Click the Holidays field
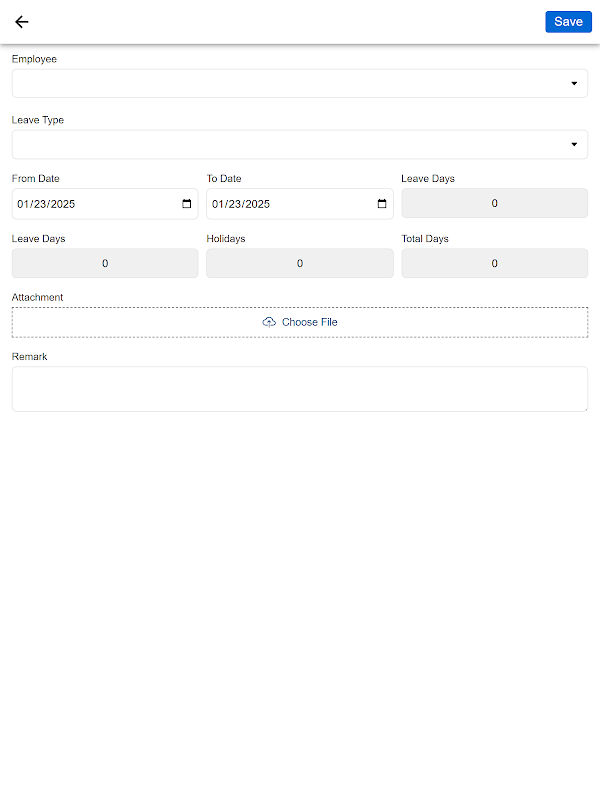 coord(300,264)
